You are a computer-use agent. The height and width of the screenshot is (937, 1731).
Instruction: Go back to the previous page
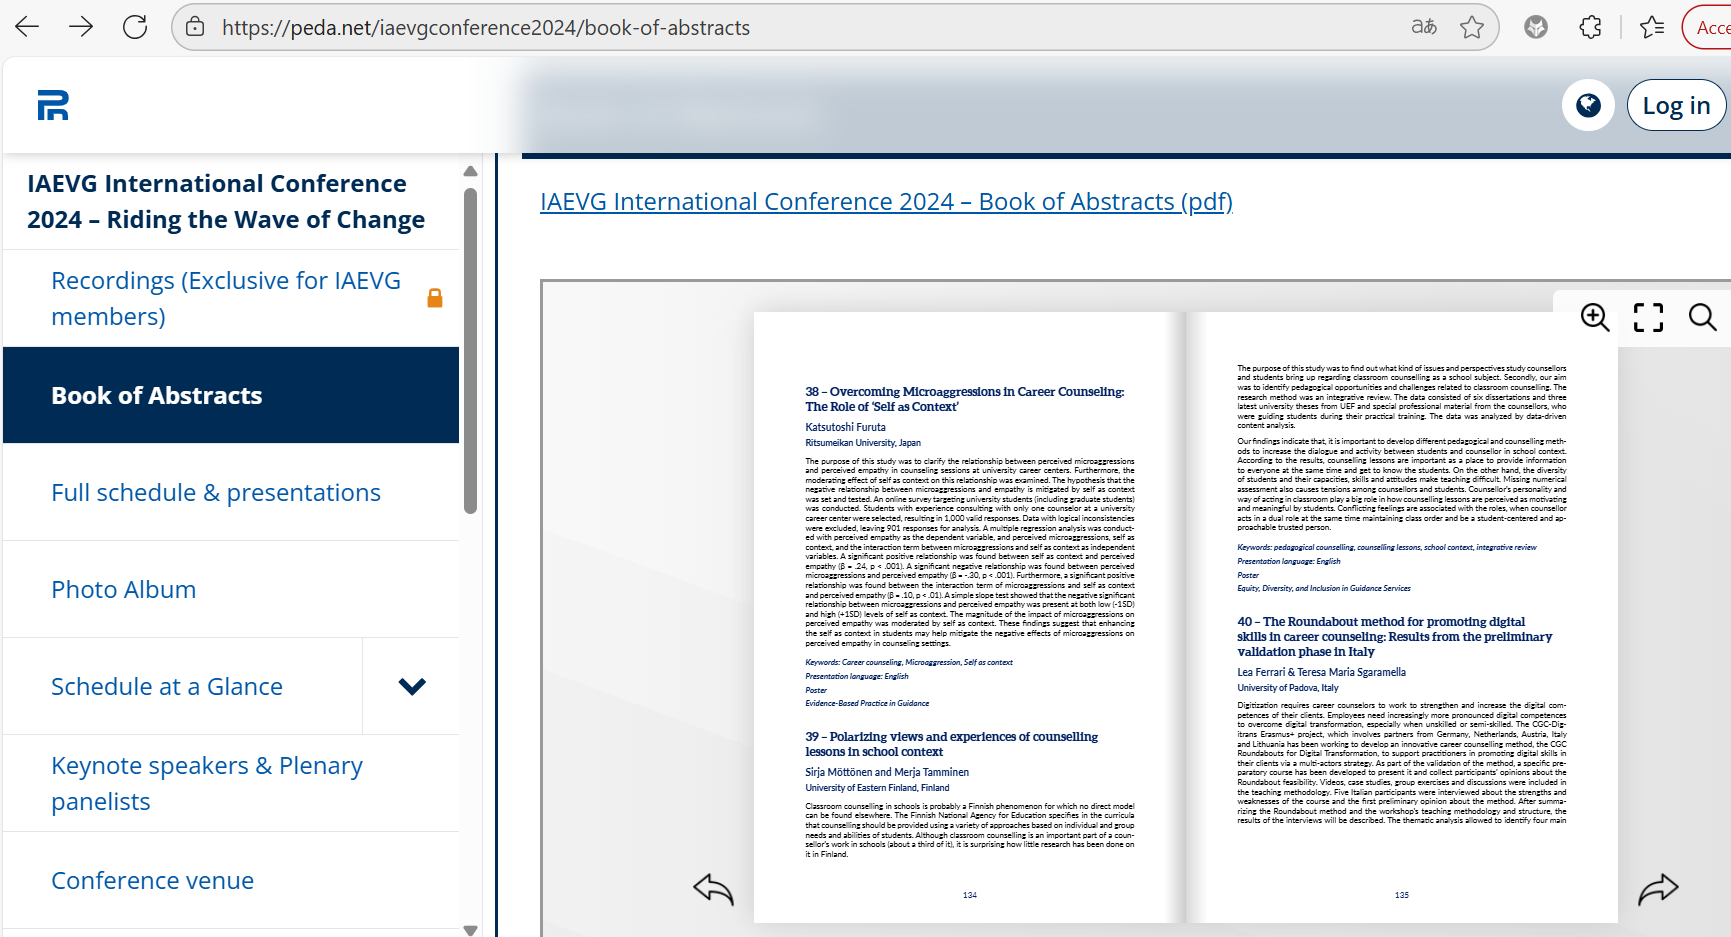[28, 27]
